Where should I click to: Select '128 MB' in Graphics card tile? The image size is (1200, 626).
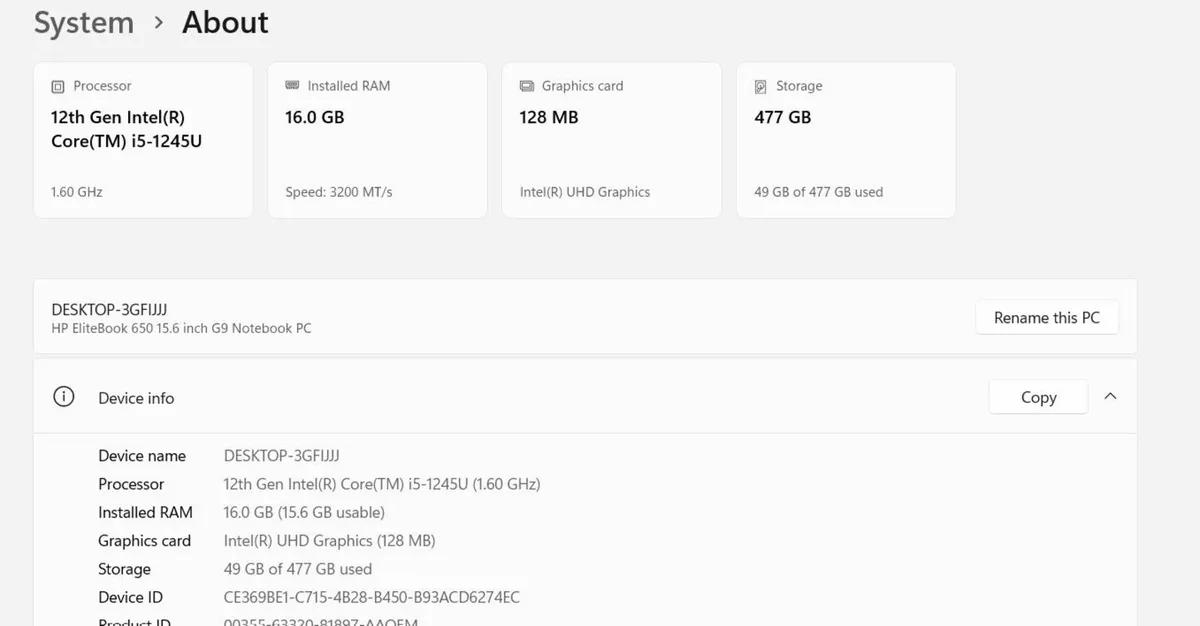[x=548, y=117]
